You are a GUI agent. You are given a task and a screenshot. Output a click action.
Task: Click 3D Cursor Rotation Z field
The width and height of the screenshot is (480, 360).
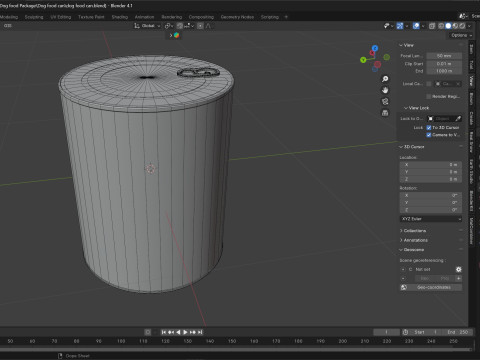pyautogui.click(x=431, y=210)
